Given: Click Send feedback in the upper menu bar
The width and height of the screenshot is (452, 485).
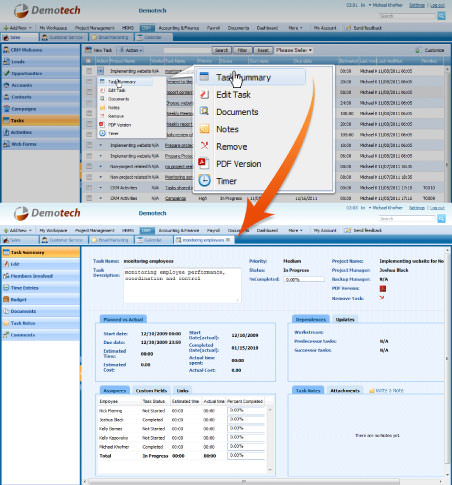Looking at the screenshot, I should tap(364, 28).
